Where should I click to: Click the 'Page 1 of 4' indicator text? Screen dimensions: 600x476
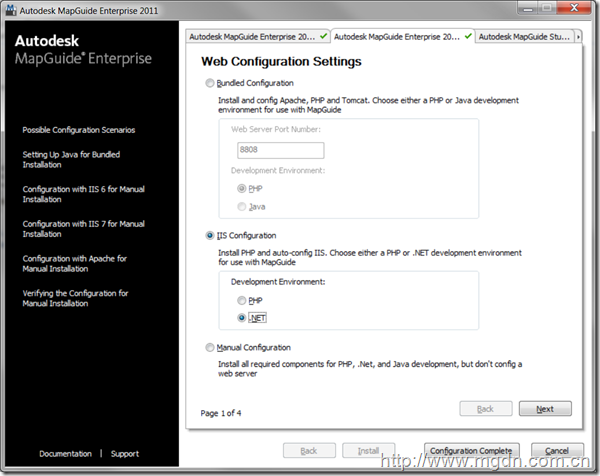point(221,413)
